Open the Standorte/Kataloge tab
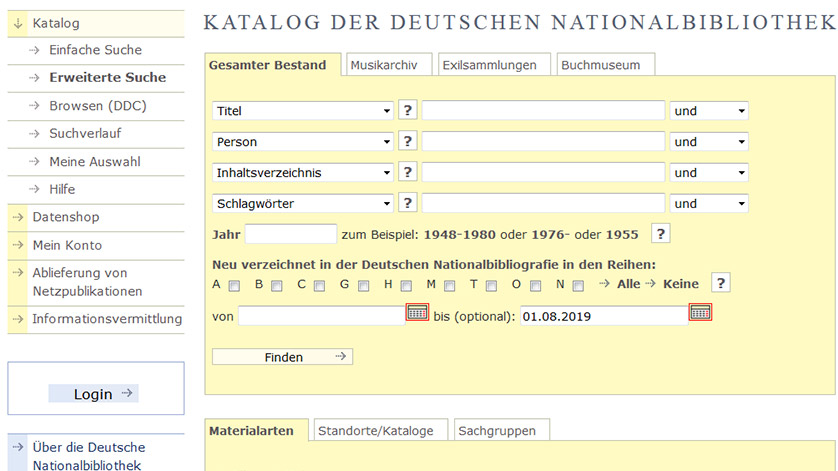Viewport: 838px width, 471px height. point(376,431)
